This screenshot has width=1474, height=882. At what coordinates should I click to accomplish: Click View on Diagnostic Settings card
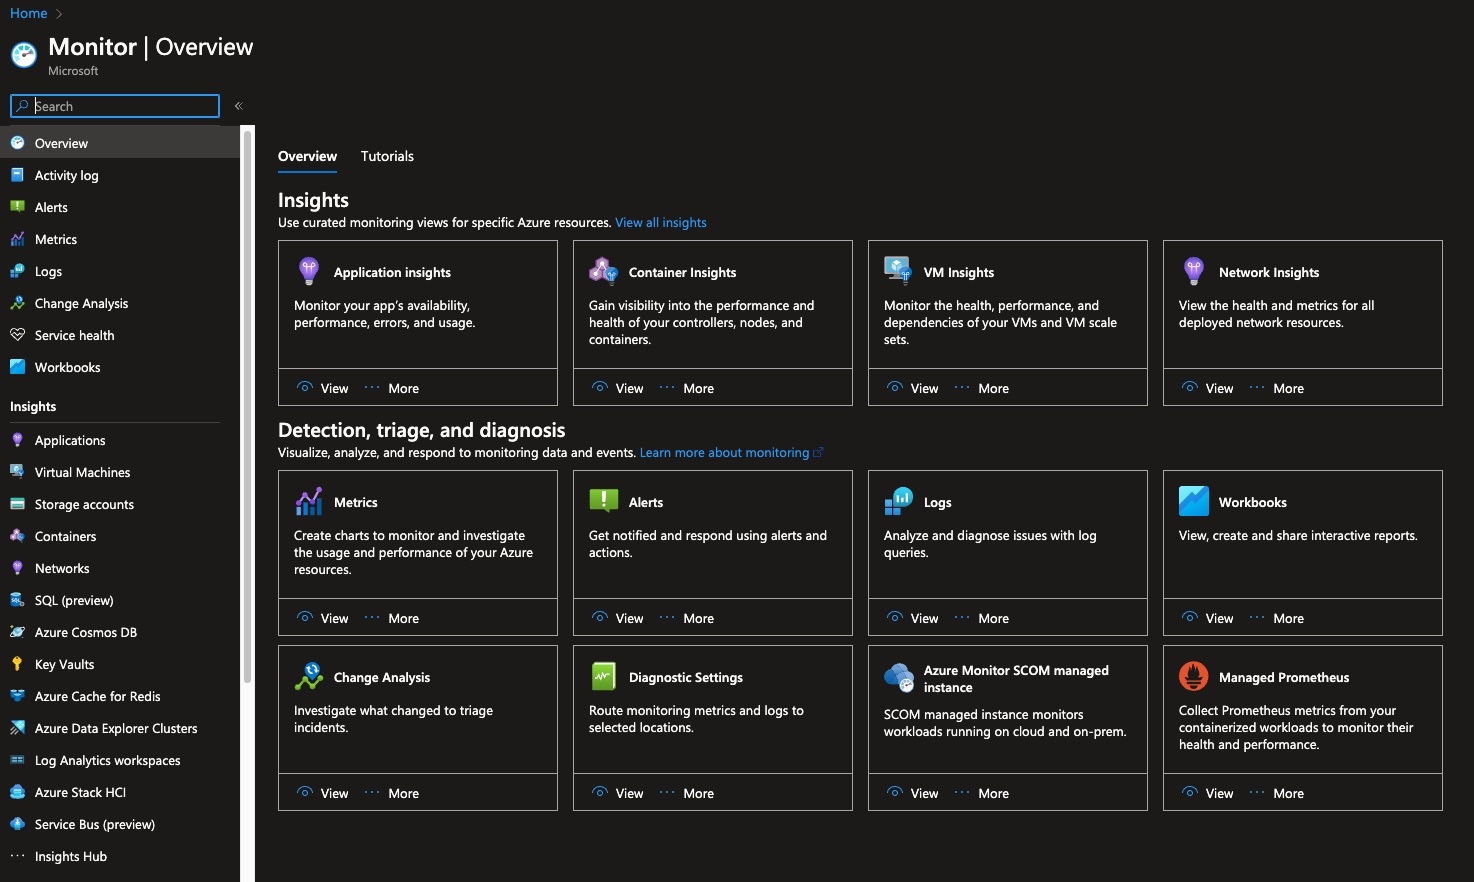click(x=618, y=793)
